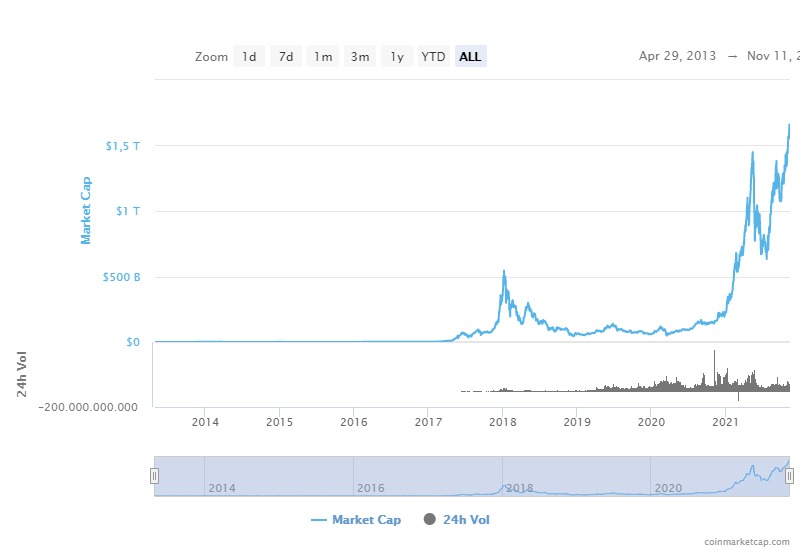
Task: Click the Apr 29, 2013 start date
Action: tap(677, 56)
